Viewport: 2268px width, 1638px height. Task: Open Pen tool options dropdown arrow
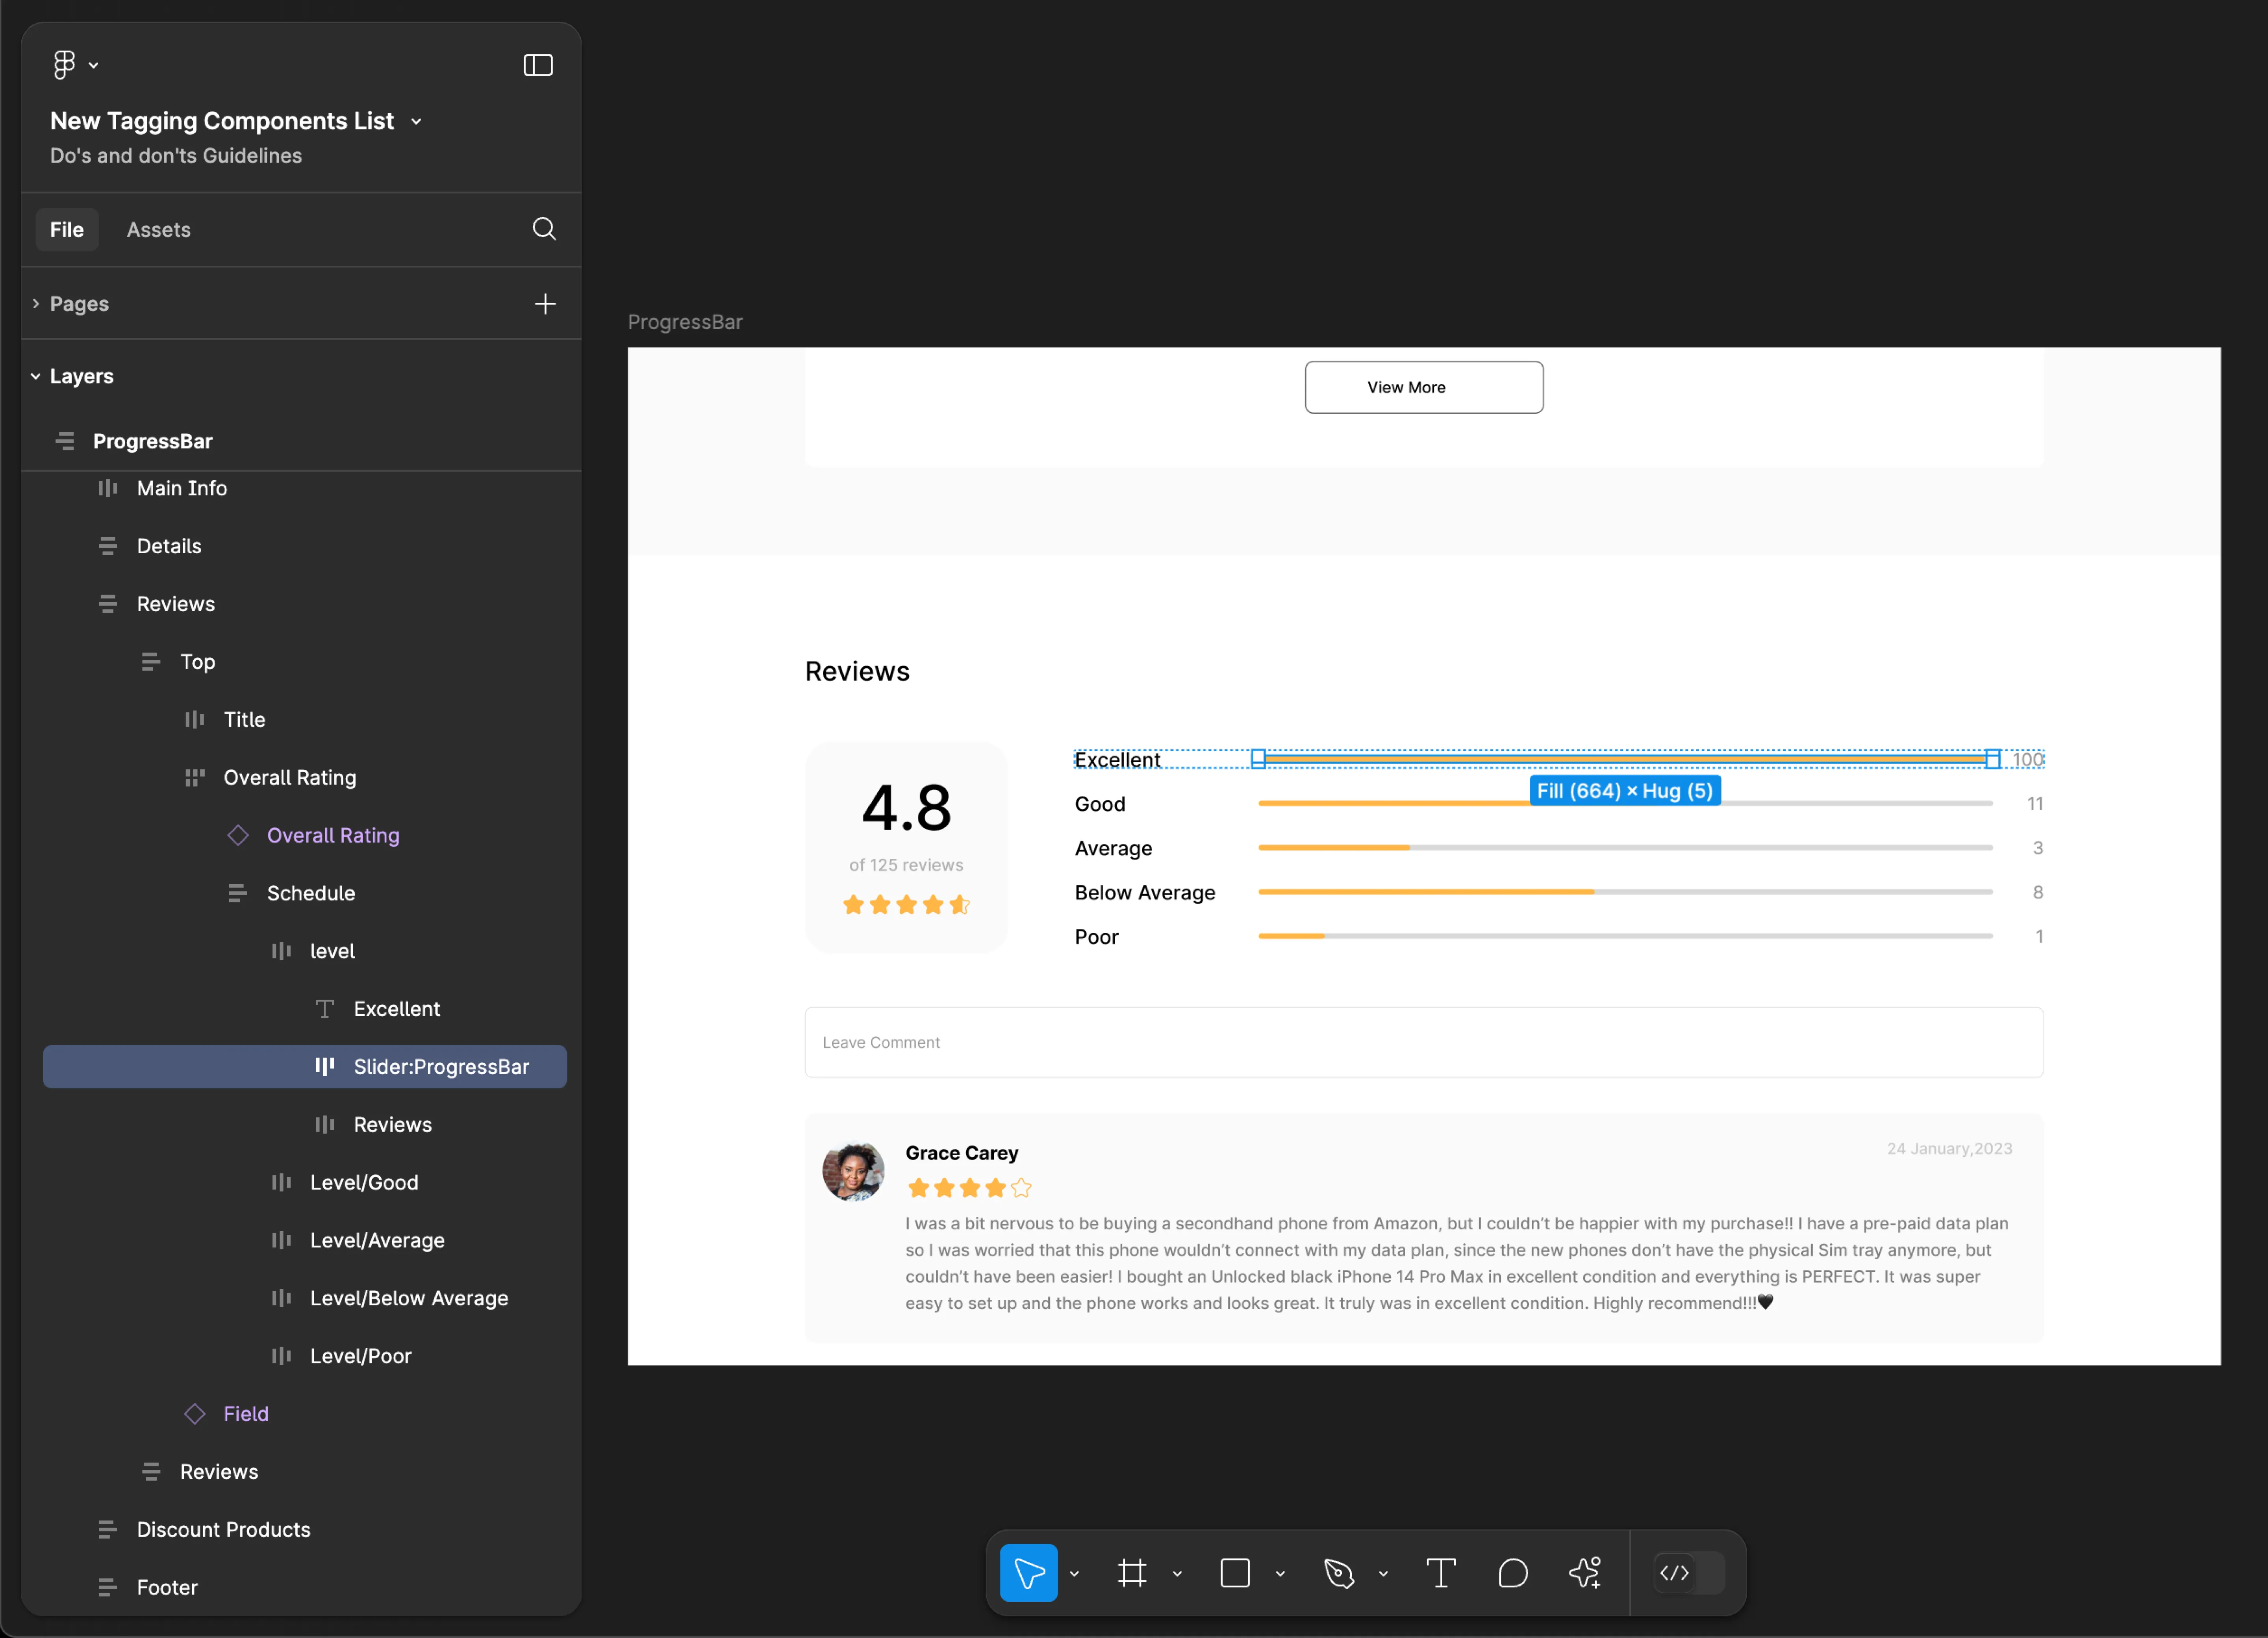point(1383,1574)
